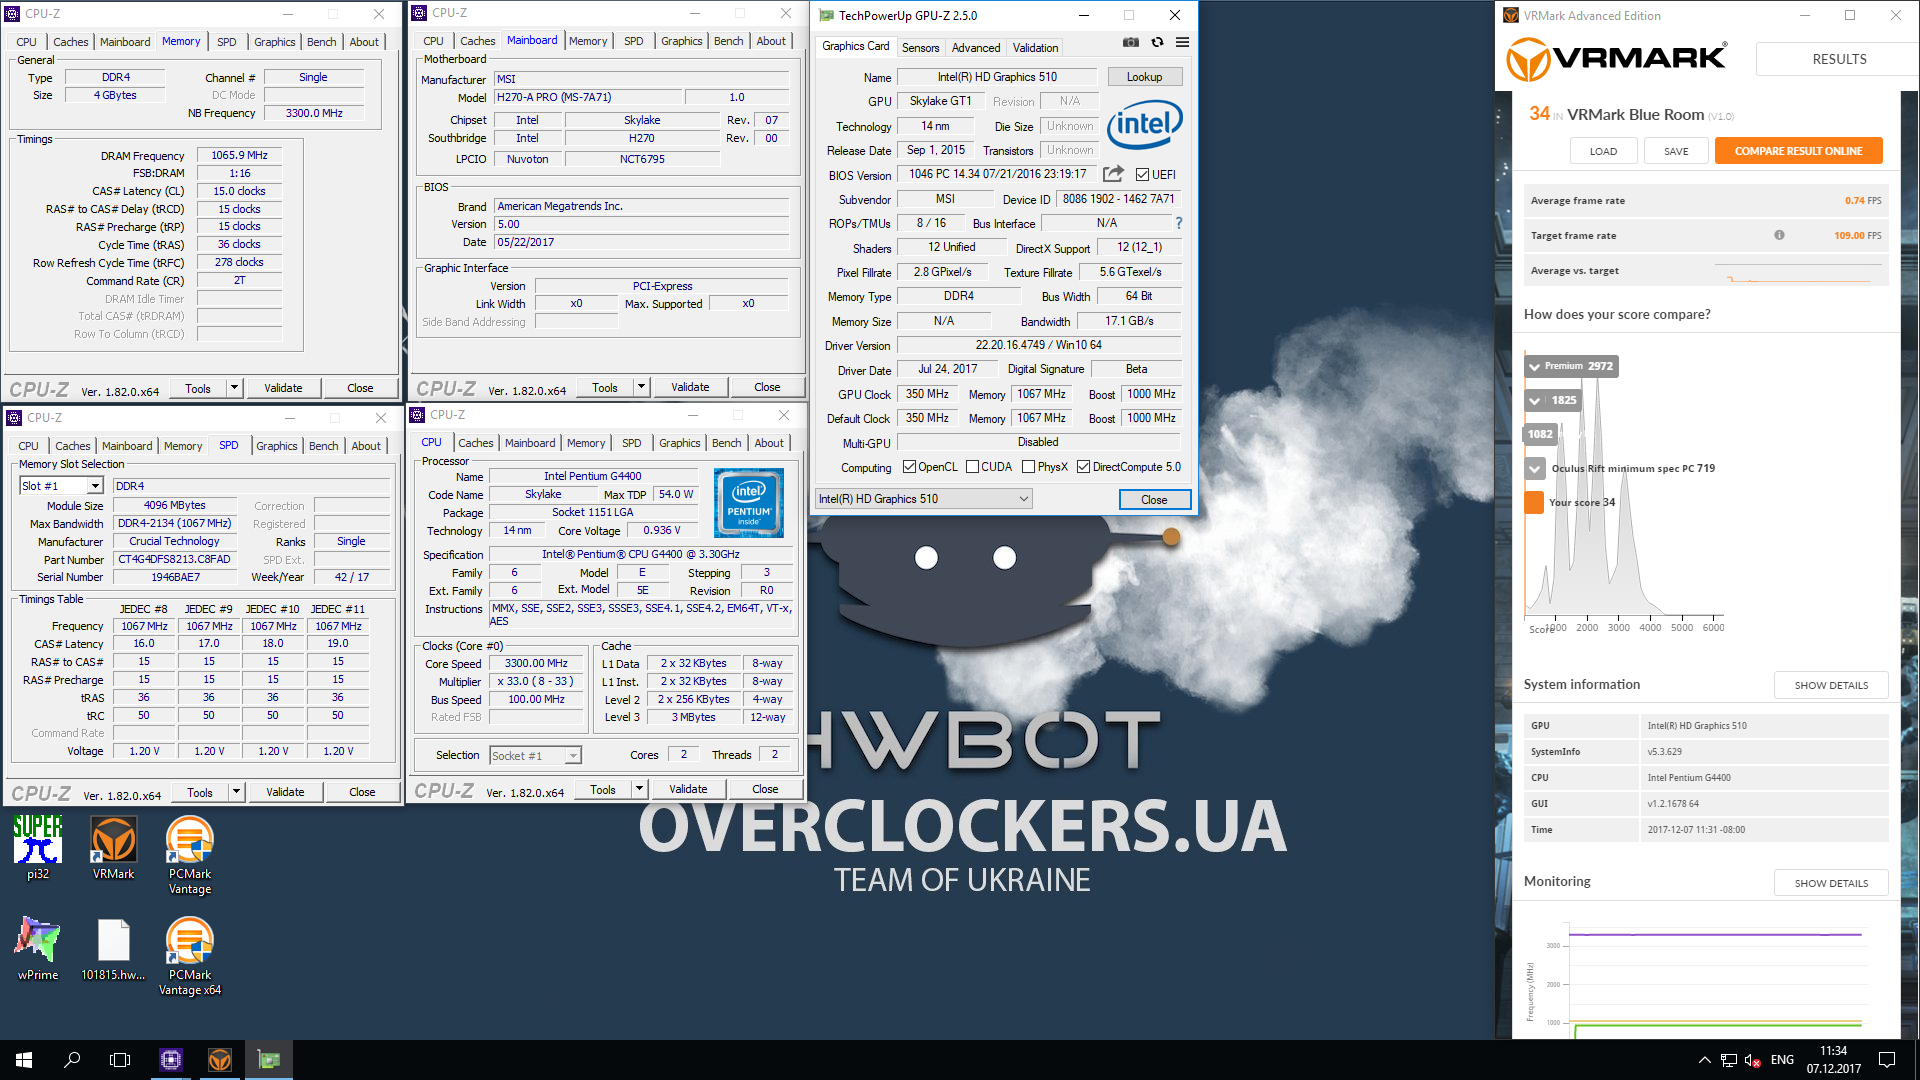Open the Slot #1 dropdown in SPD window
The image size is (1920, 1080).
pos(61,486)
